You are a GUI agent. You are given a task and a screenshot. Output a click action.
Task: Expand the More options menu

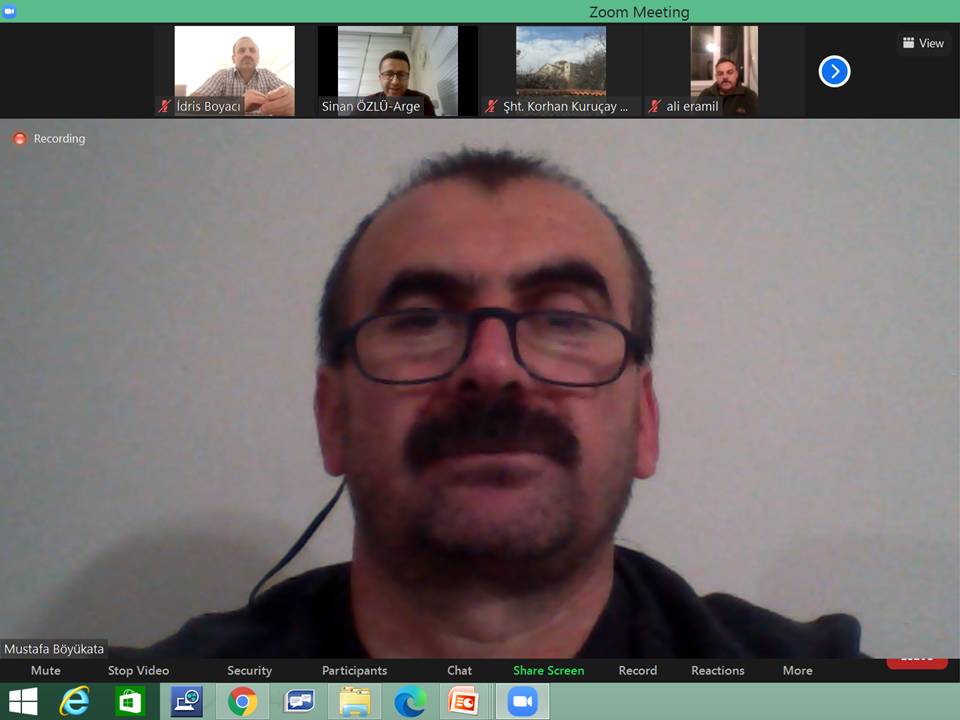click(x=797, y=670)
